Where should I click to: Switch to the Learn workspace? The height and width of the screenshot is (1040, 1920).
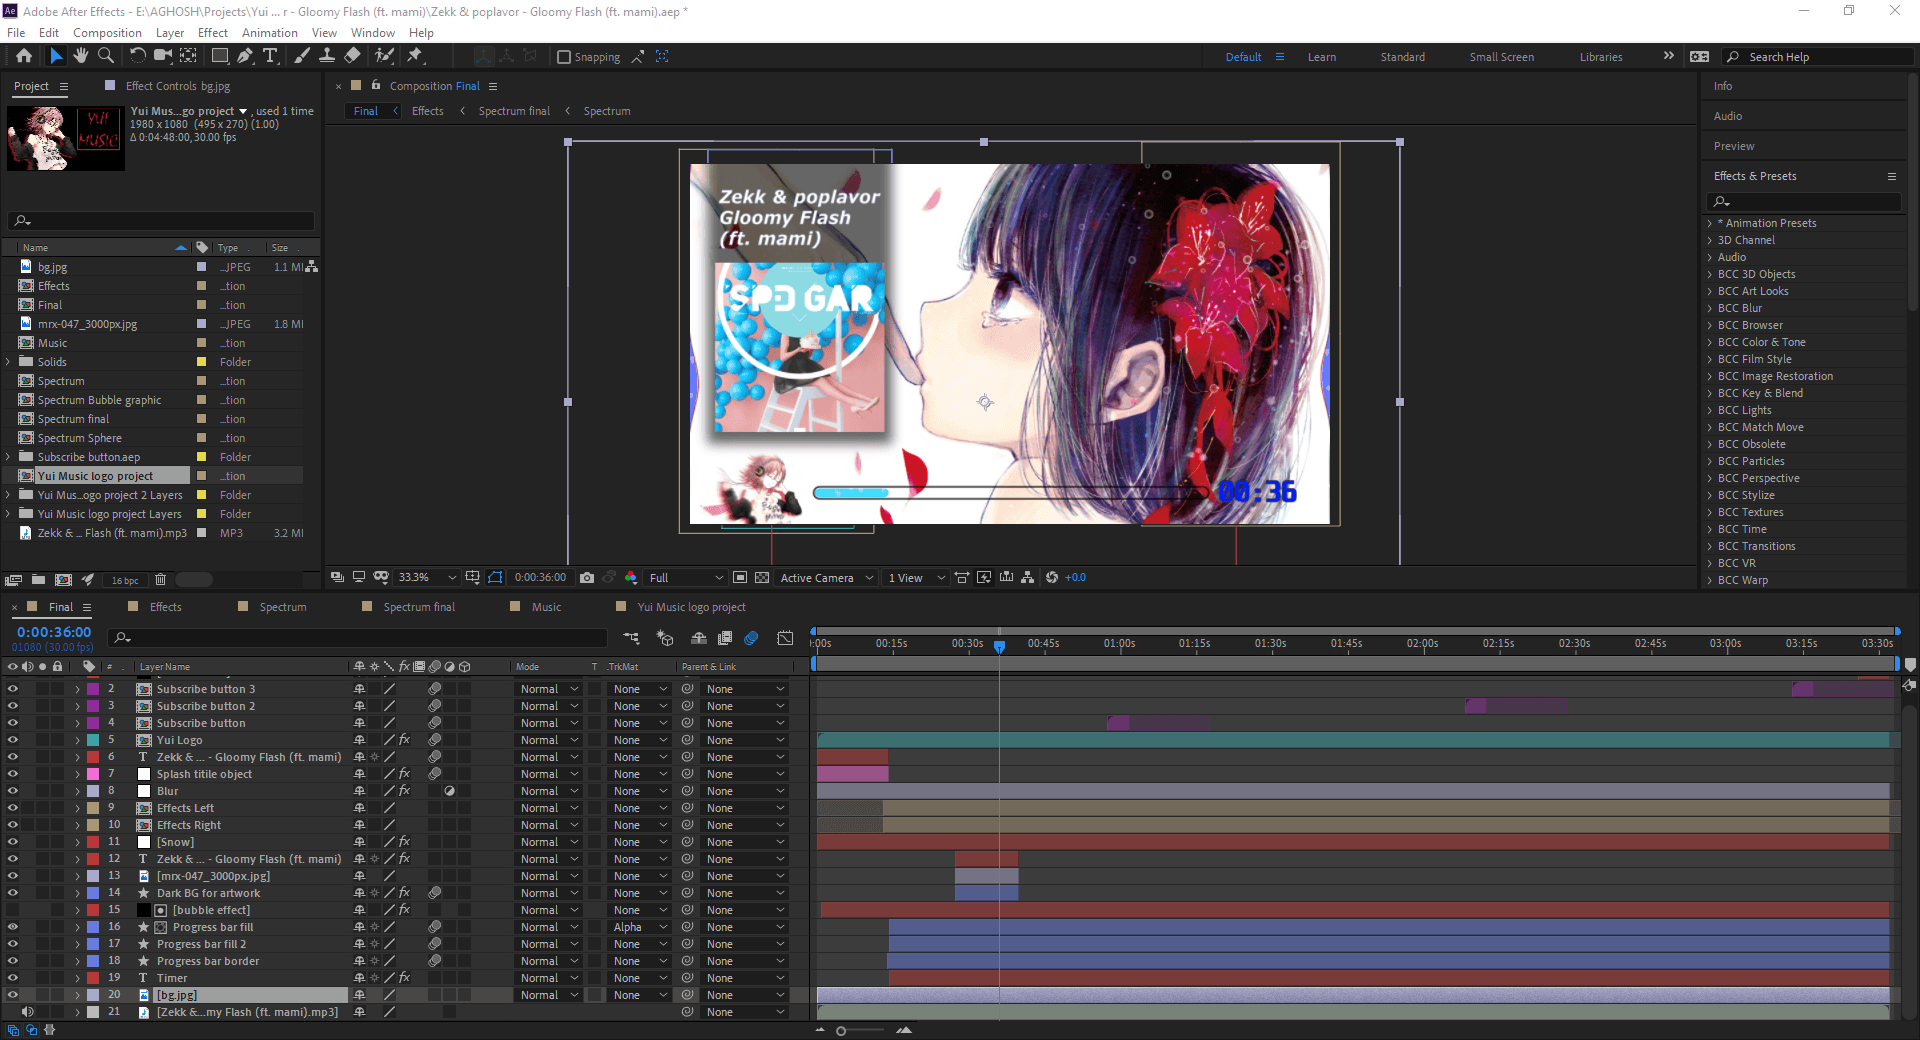tap(1321, 57)
